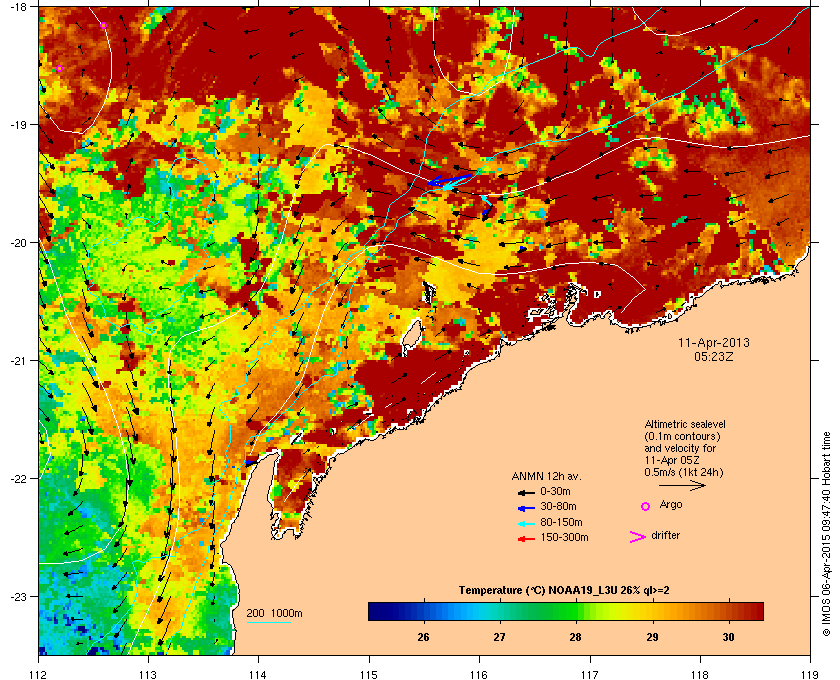Click the dark blue end of temperature colorbar
This screenshot has width=840, height=680.
375,611
